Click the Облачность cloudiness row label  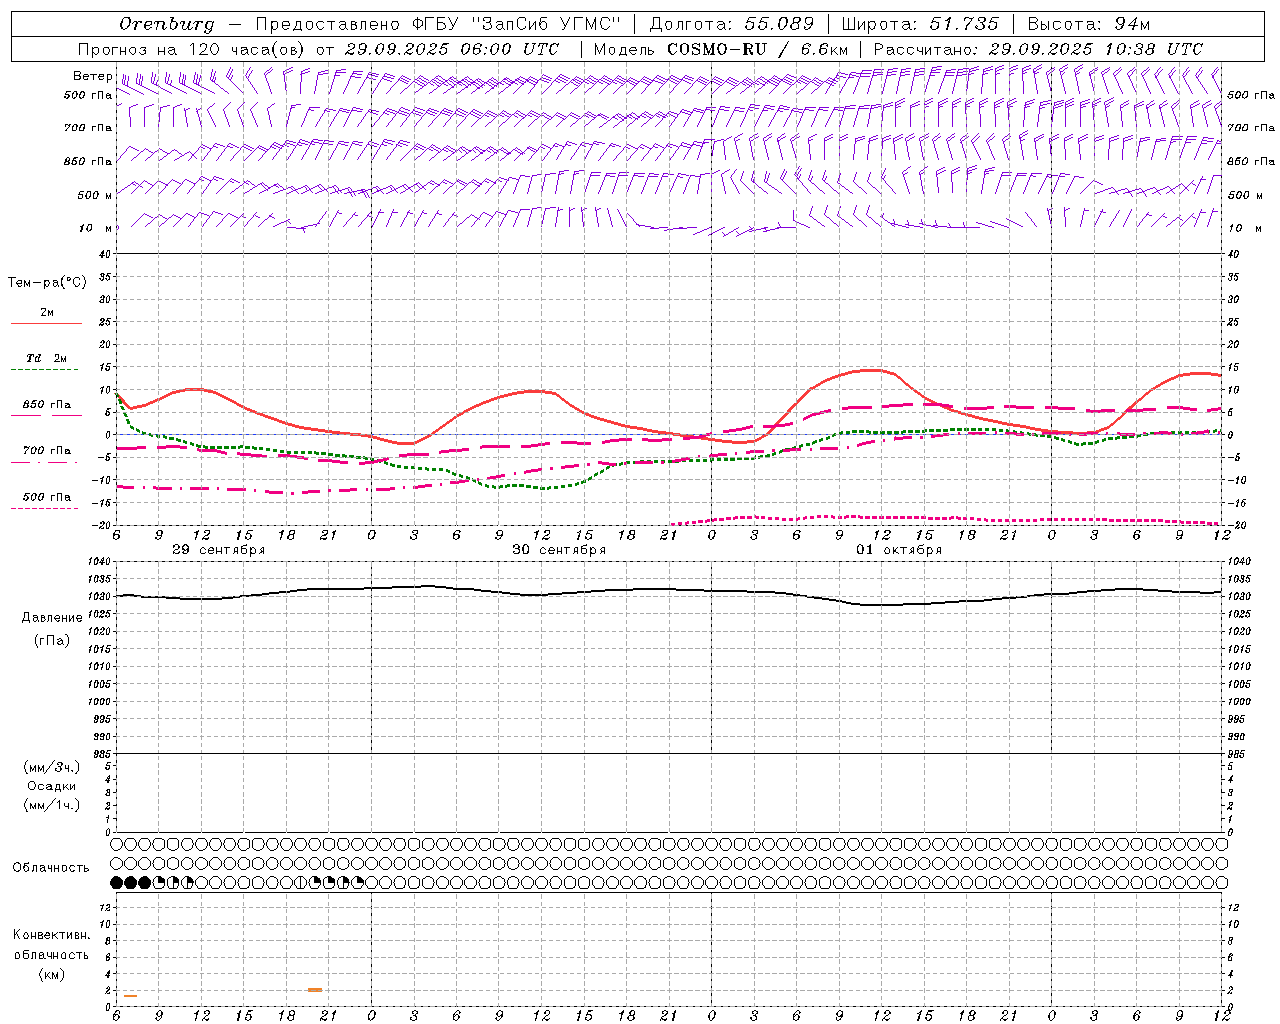click(x=51, y=867)
